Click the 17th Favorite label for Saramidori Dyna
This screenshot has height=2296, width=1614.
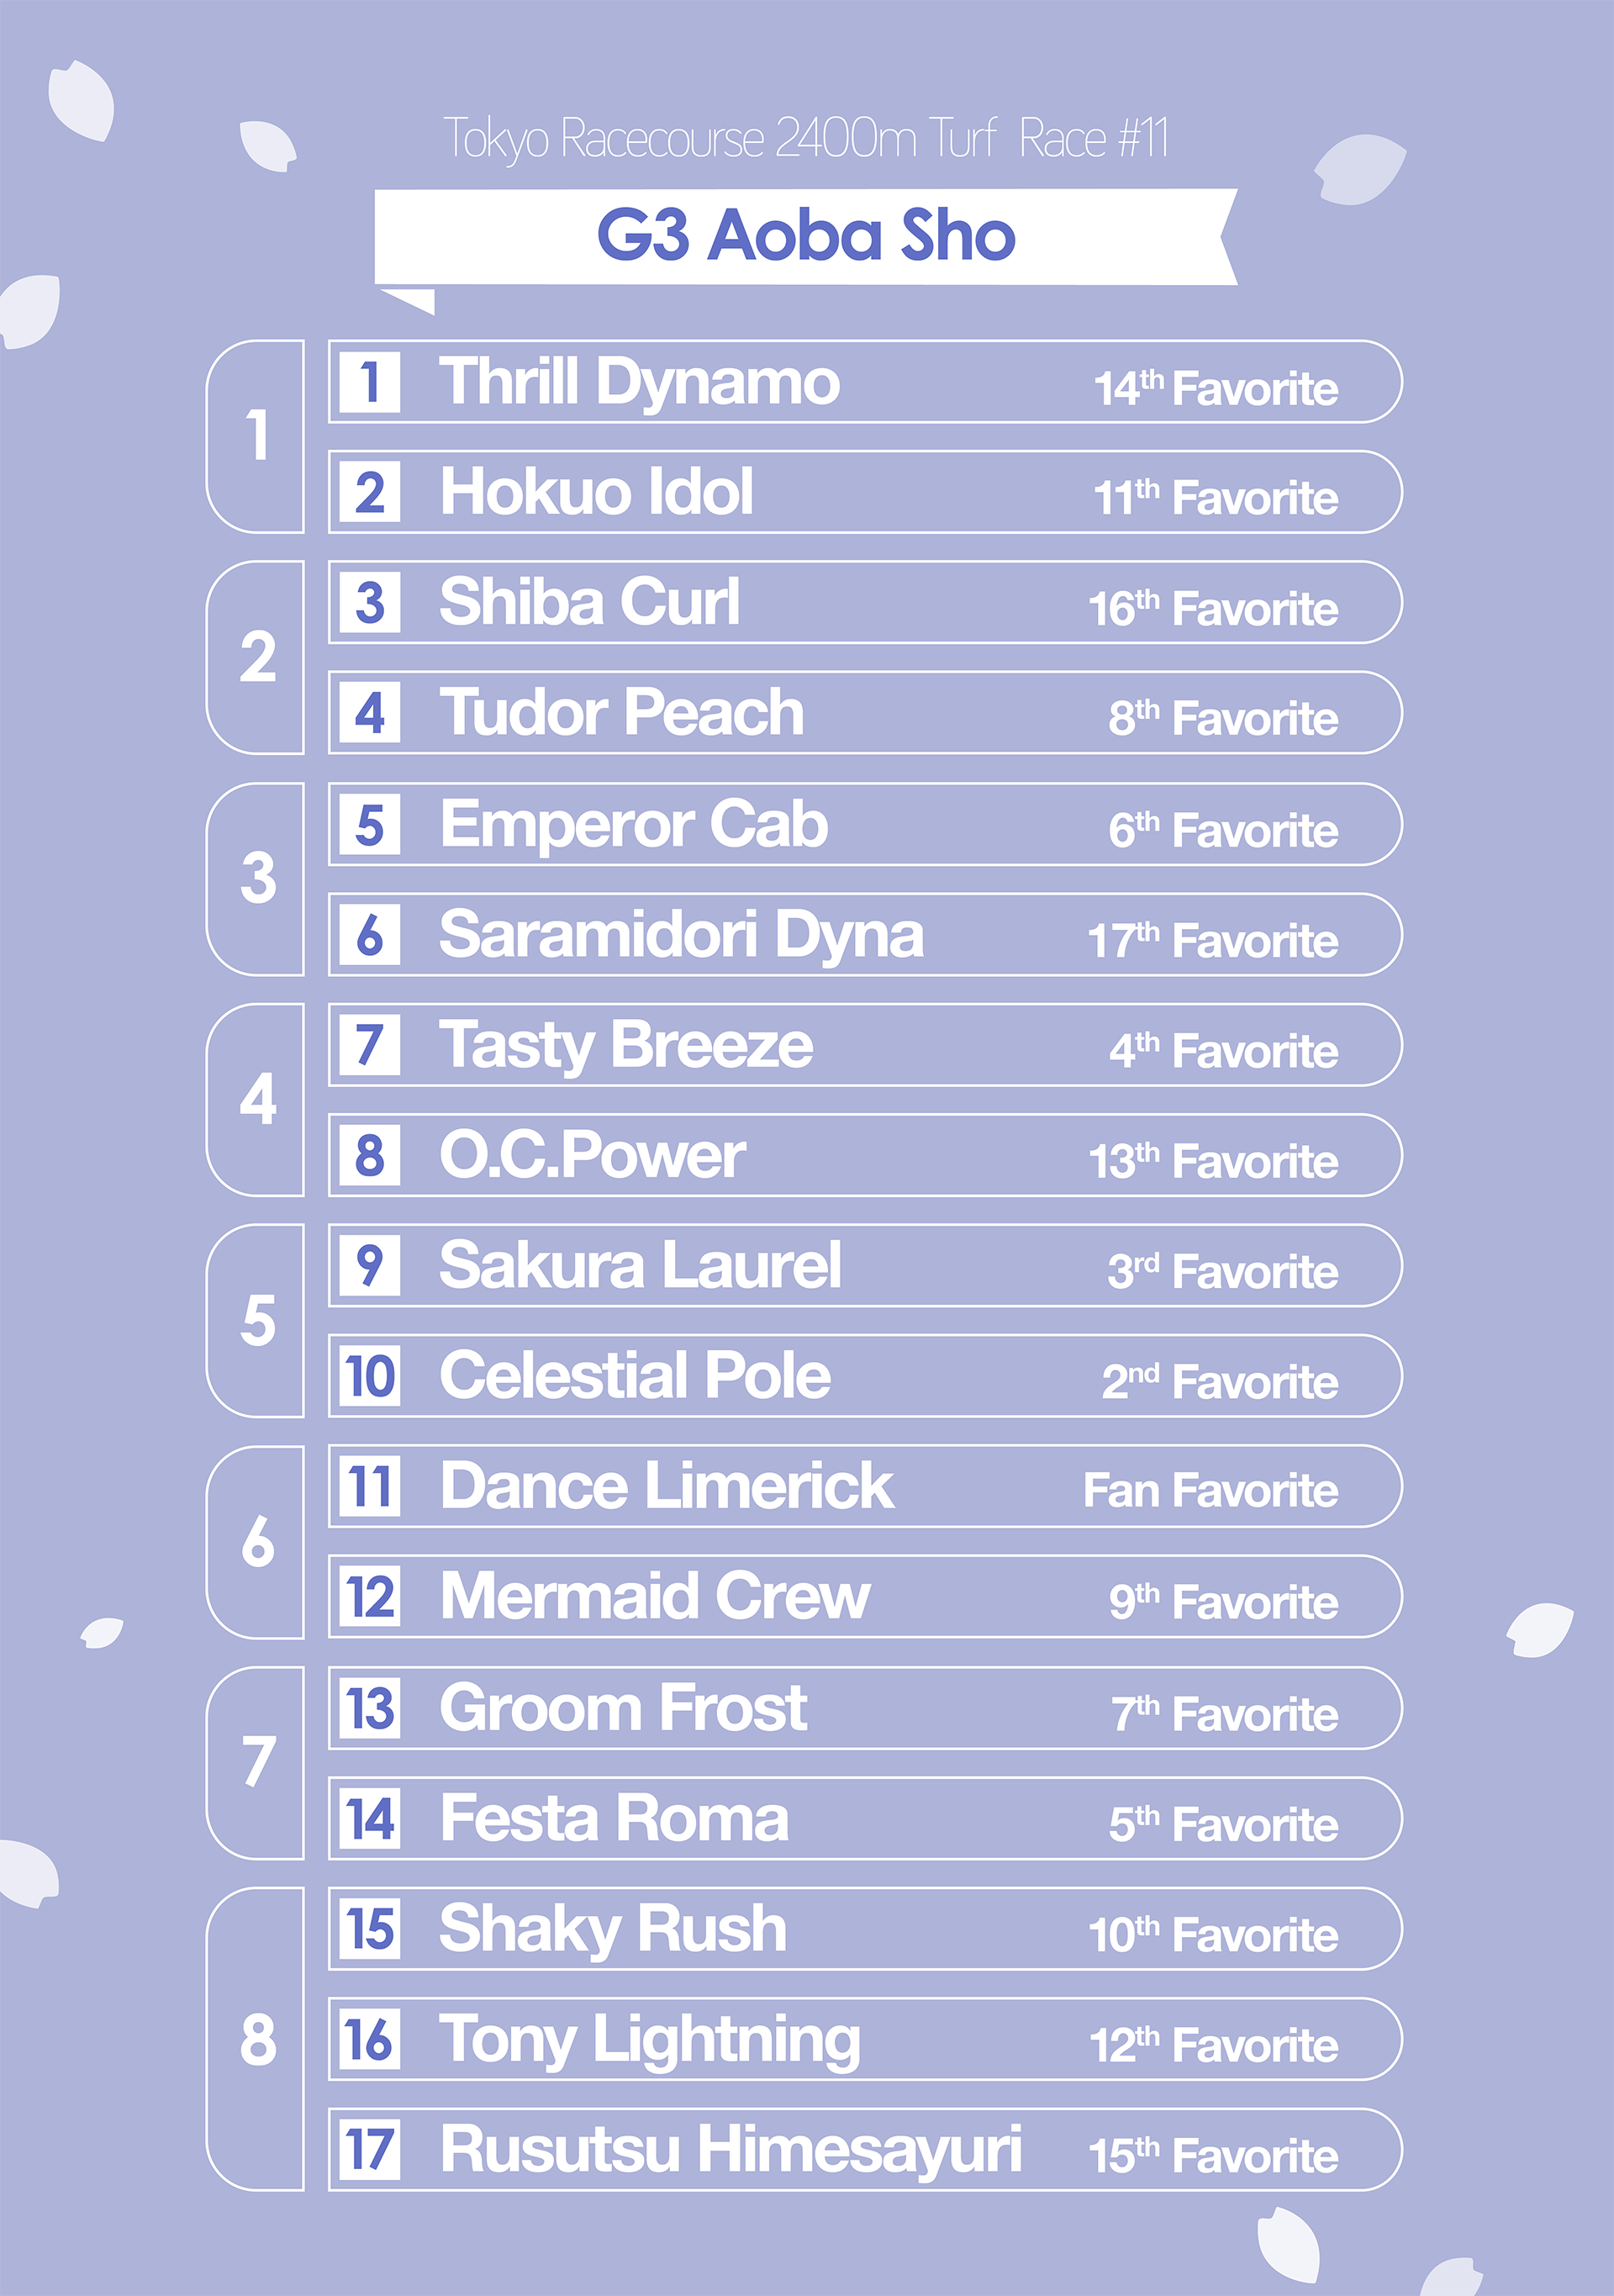(1212, 940)
